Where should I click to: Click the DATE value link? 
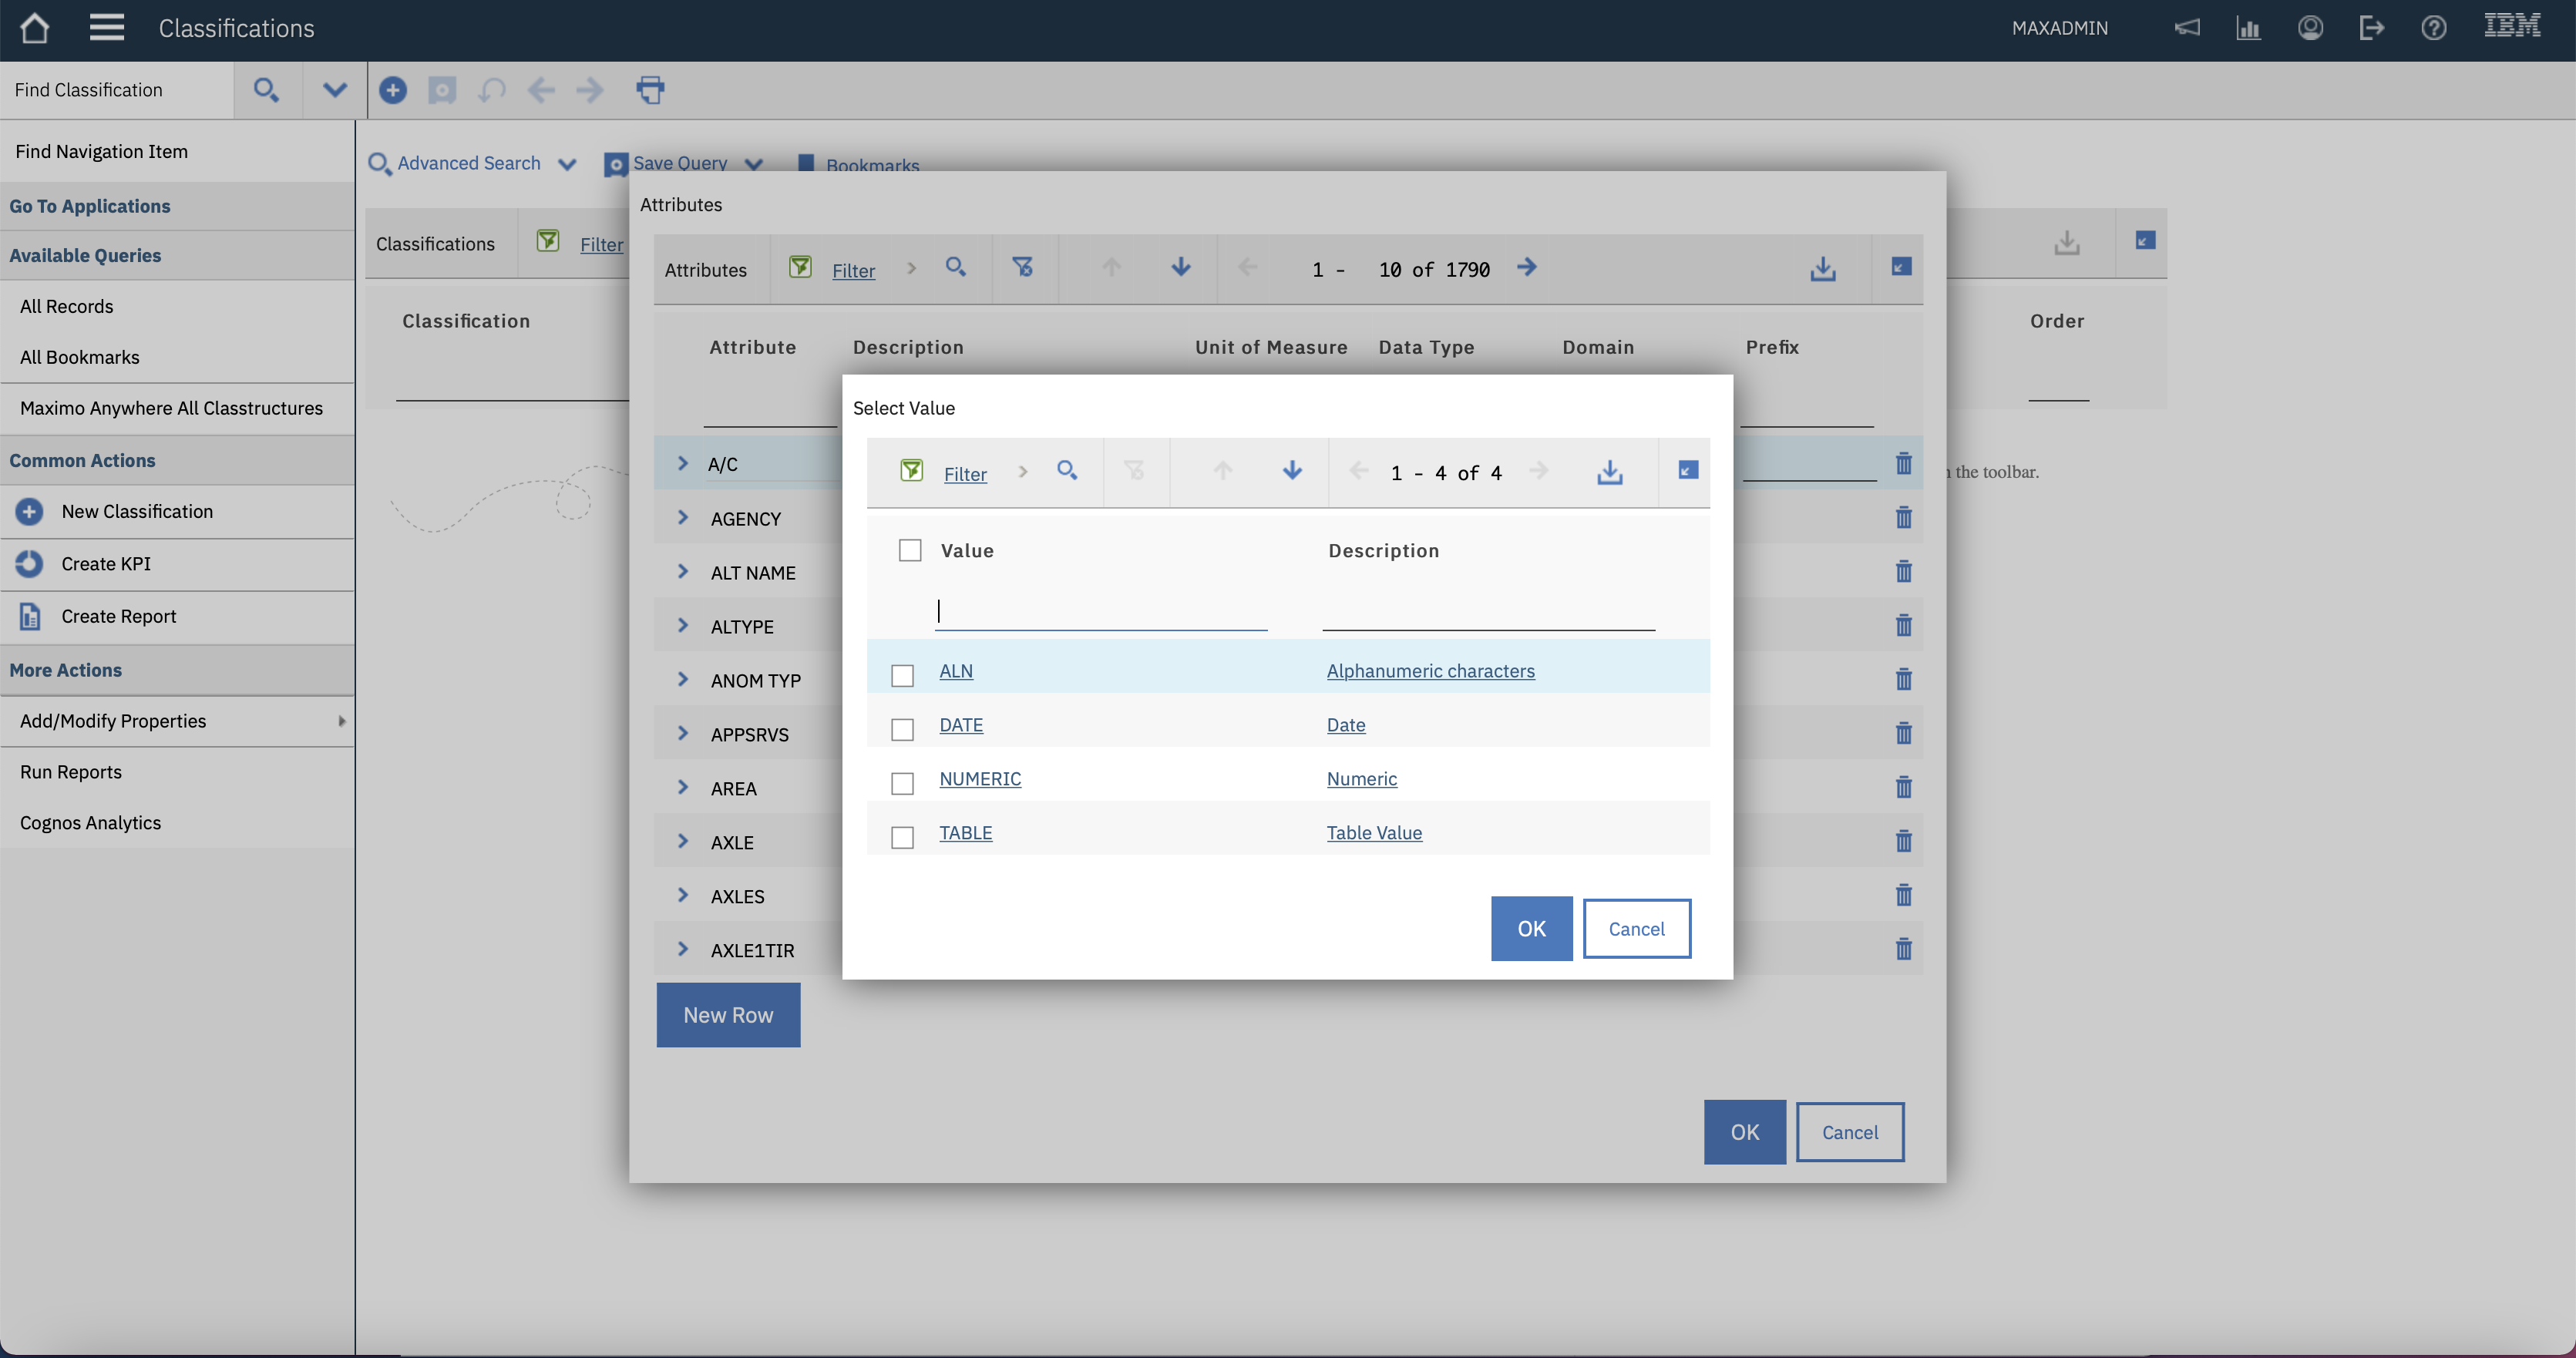click(x=960, y=725)
